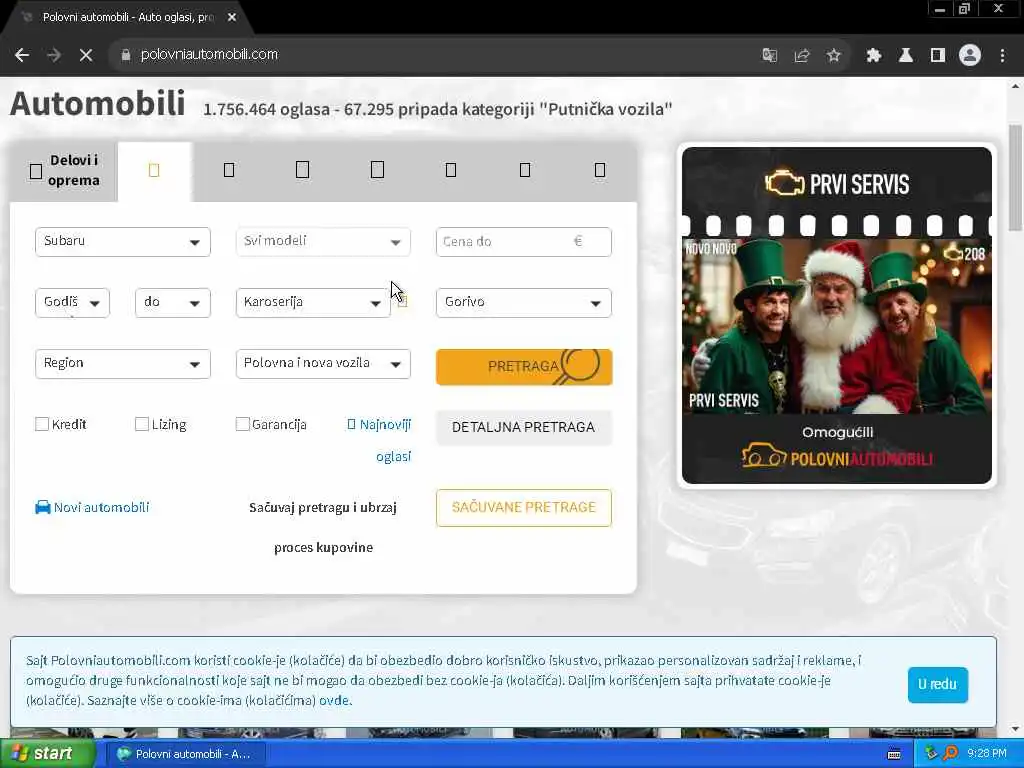Click the keyboard icon in taskbar

point(894,754)
